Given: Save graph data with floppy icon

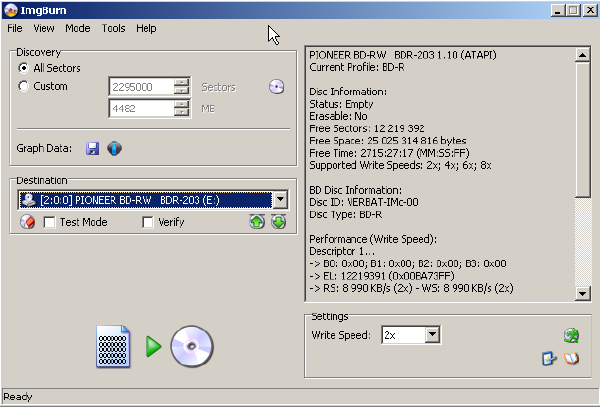Looking at the screenshot, I should tap(92, 148).
